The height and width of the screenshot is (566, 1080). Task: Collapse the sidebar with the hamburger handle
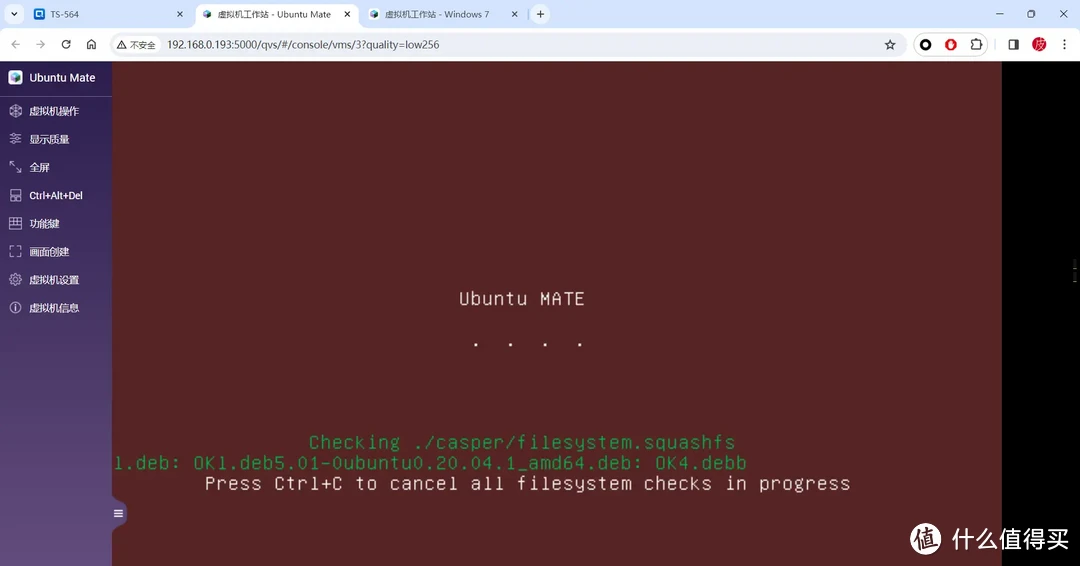point(118,513)
